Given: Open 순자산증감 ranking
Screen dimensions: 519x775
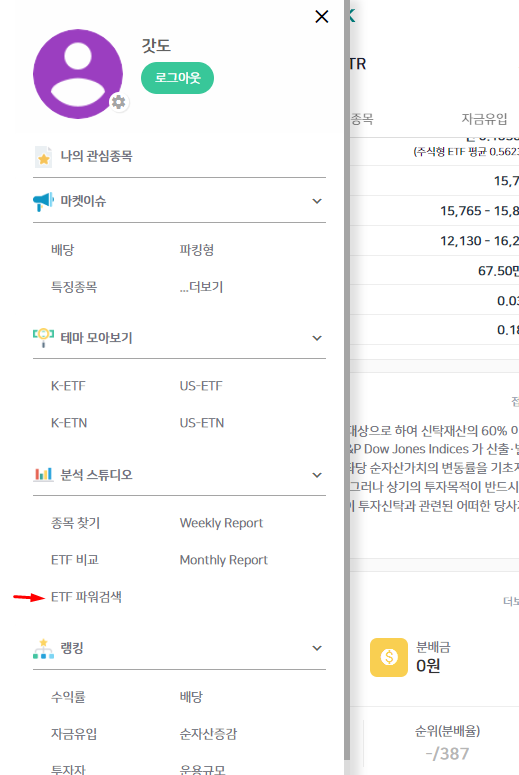Looking at the screenshot, I should click(x=208, y=733).
